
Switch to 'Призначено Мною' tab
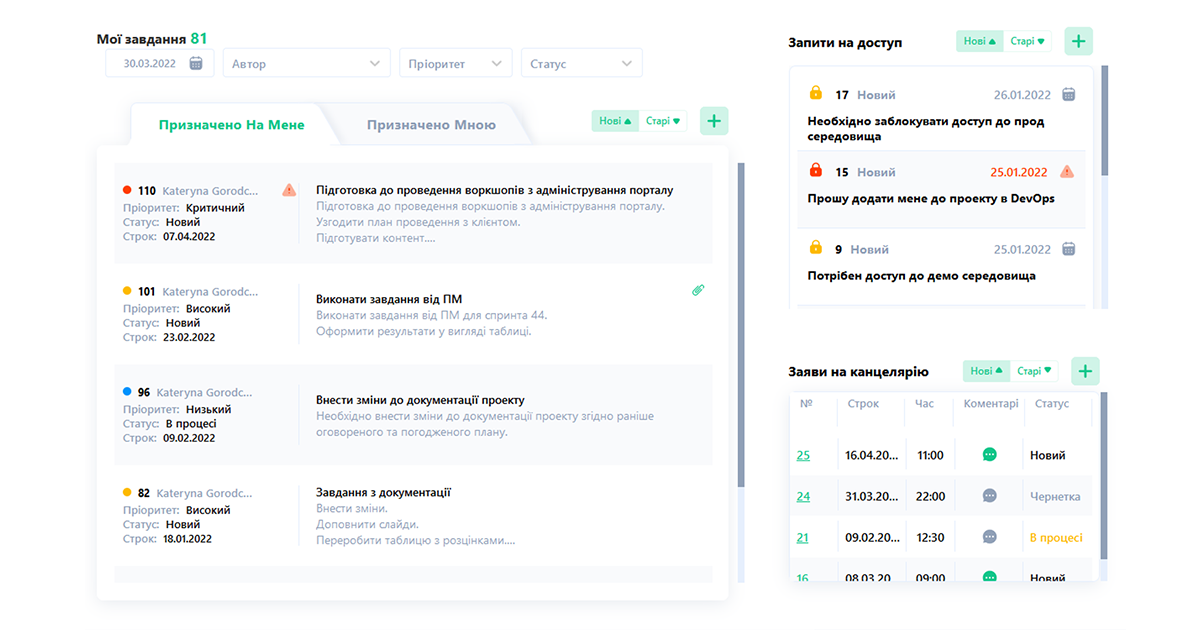click(431, 125)
